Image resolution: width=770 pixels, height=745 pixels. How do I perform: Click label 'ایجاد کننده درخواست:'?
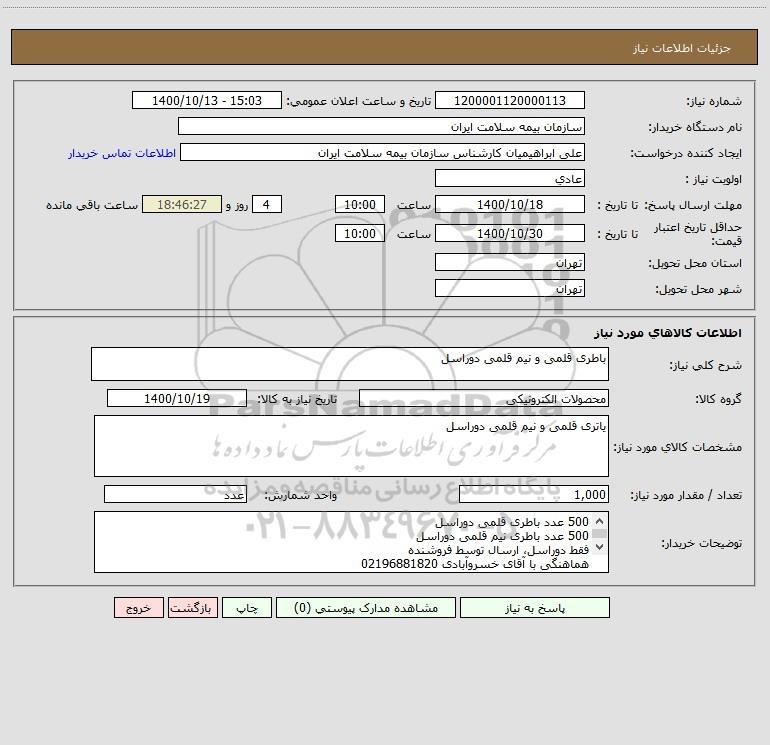686,153
